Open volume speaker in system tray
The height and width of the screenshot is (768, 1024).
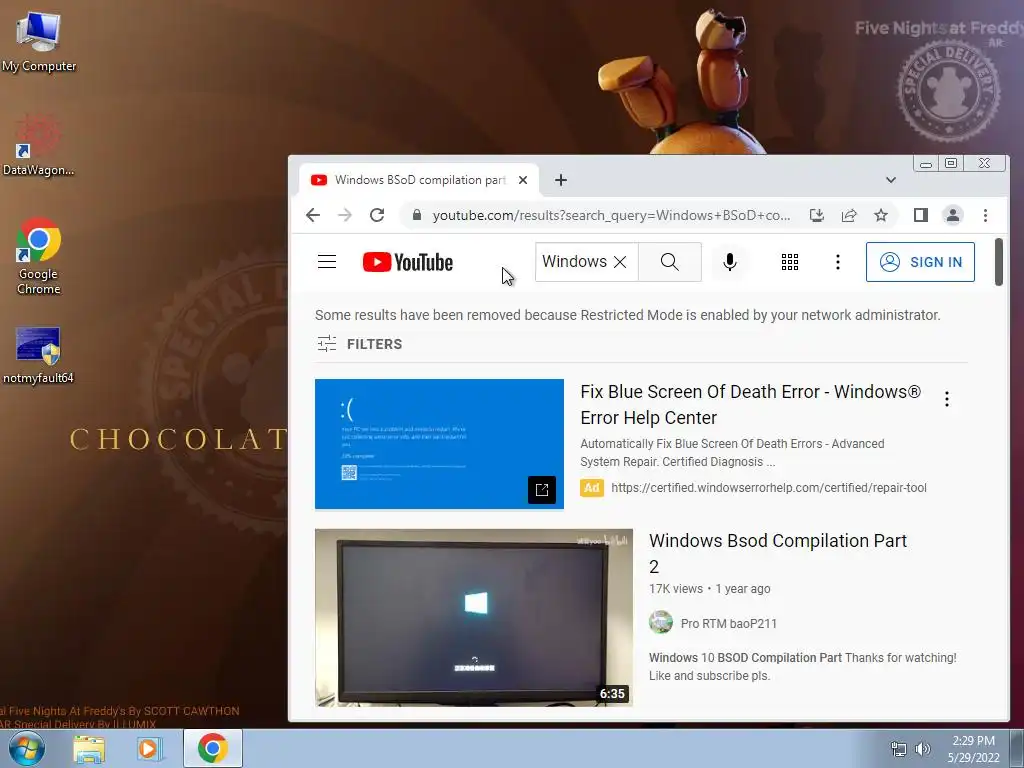tap(923, 749)
